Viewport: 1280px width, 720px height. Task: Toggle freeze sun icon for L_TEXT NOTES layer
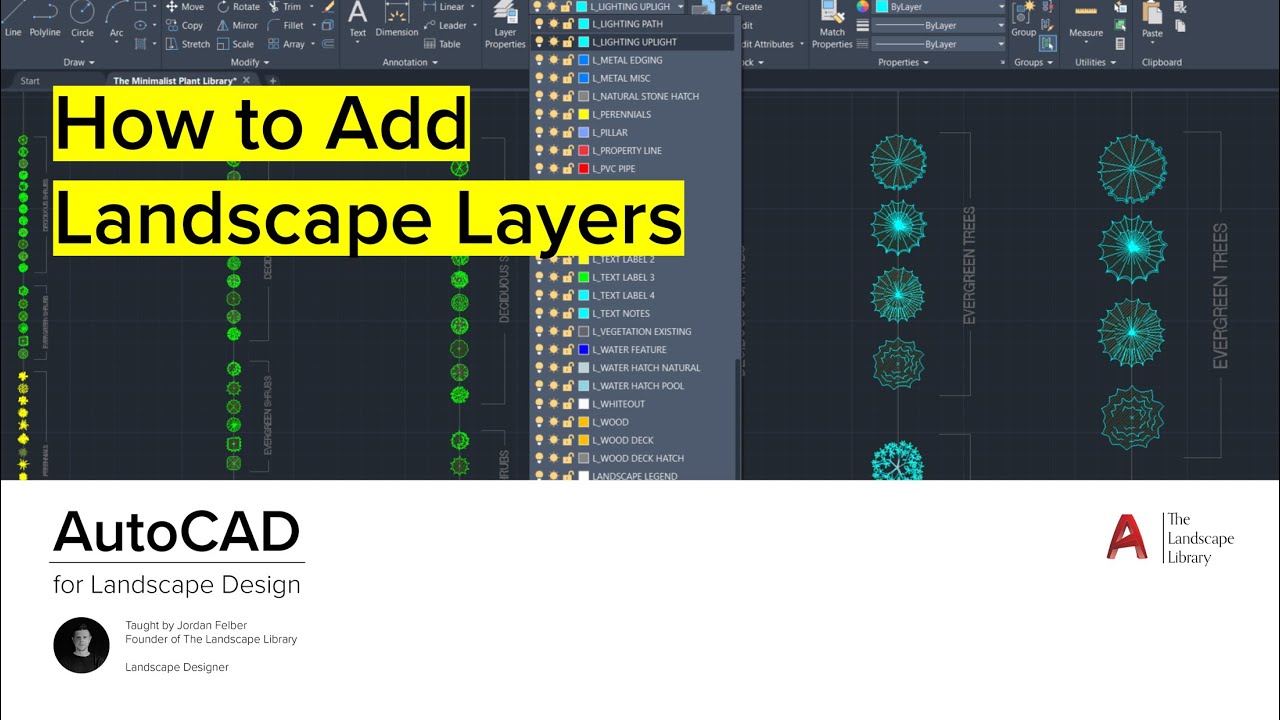pos(553,313)
